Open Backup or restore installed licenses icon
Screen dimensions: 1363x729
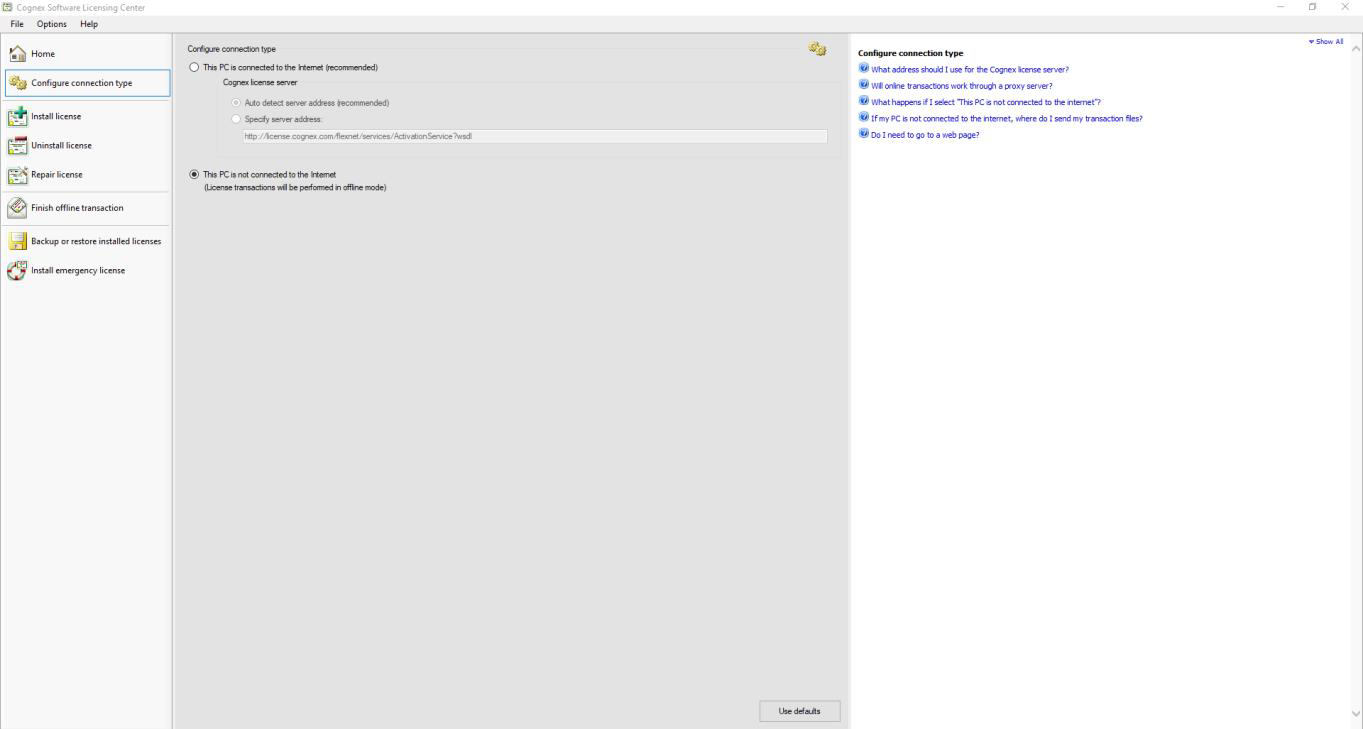[17, 240]
